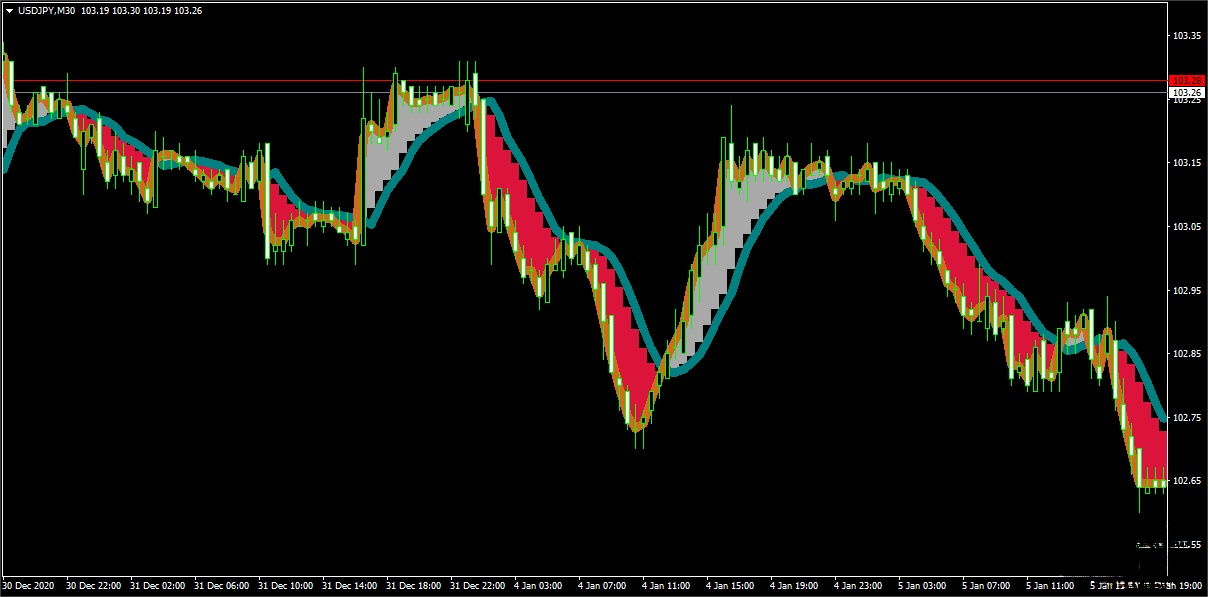
Task: Click the 103.15 label on price scale
Action: [x=1187, y=163]
